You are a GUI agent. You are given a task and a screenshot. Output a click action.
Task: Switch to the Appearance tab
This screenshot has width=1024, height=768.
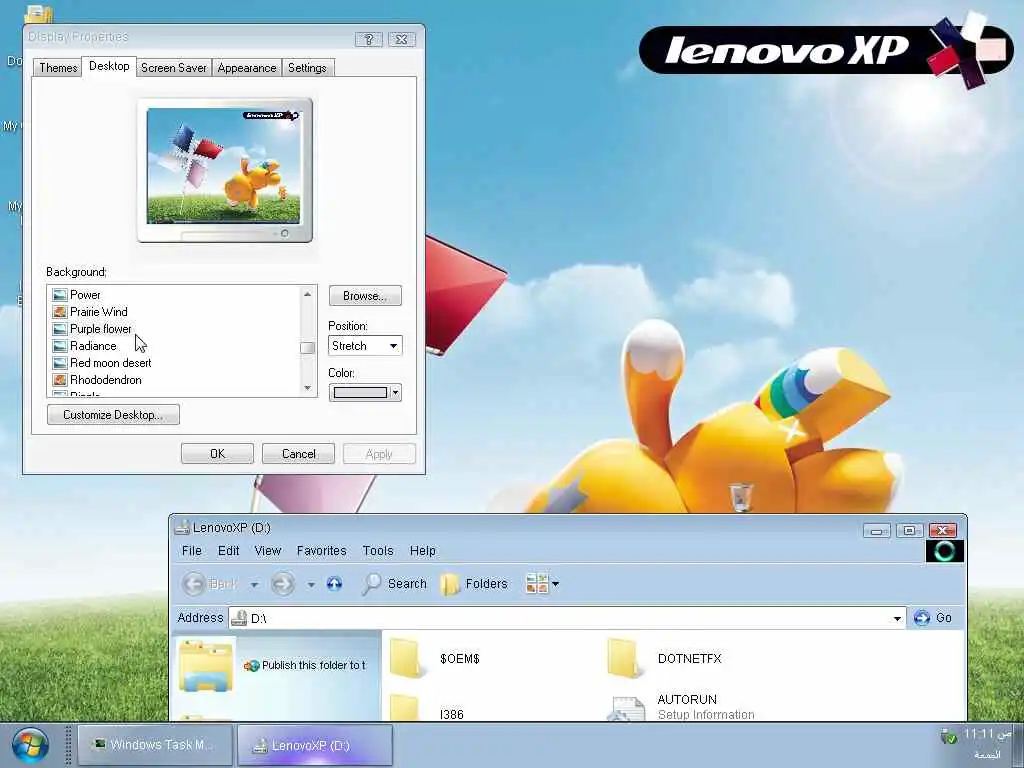pyautogui.click(x=247, y=68)
